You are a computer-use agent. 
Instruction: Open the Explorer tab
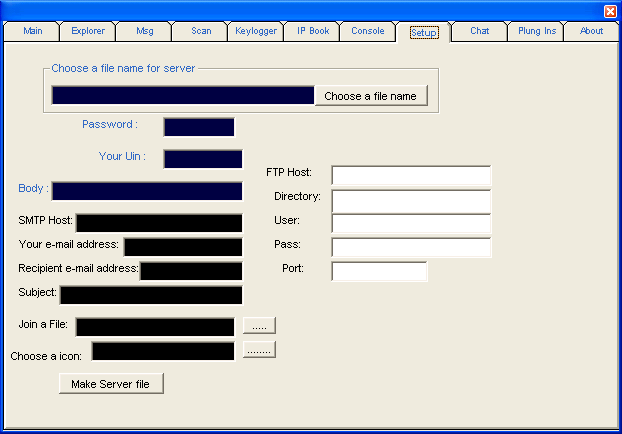pyautogui.click(x=88, y=31)
